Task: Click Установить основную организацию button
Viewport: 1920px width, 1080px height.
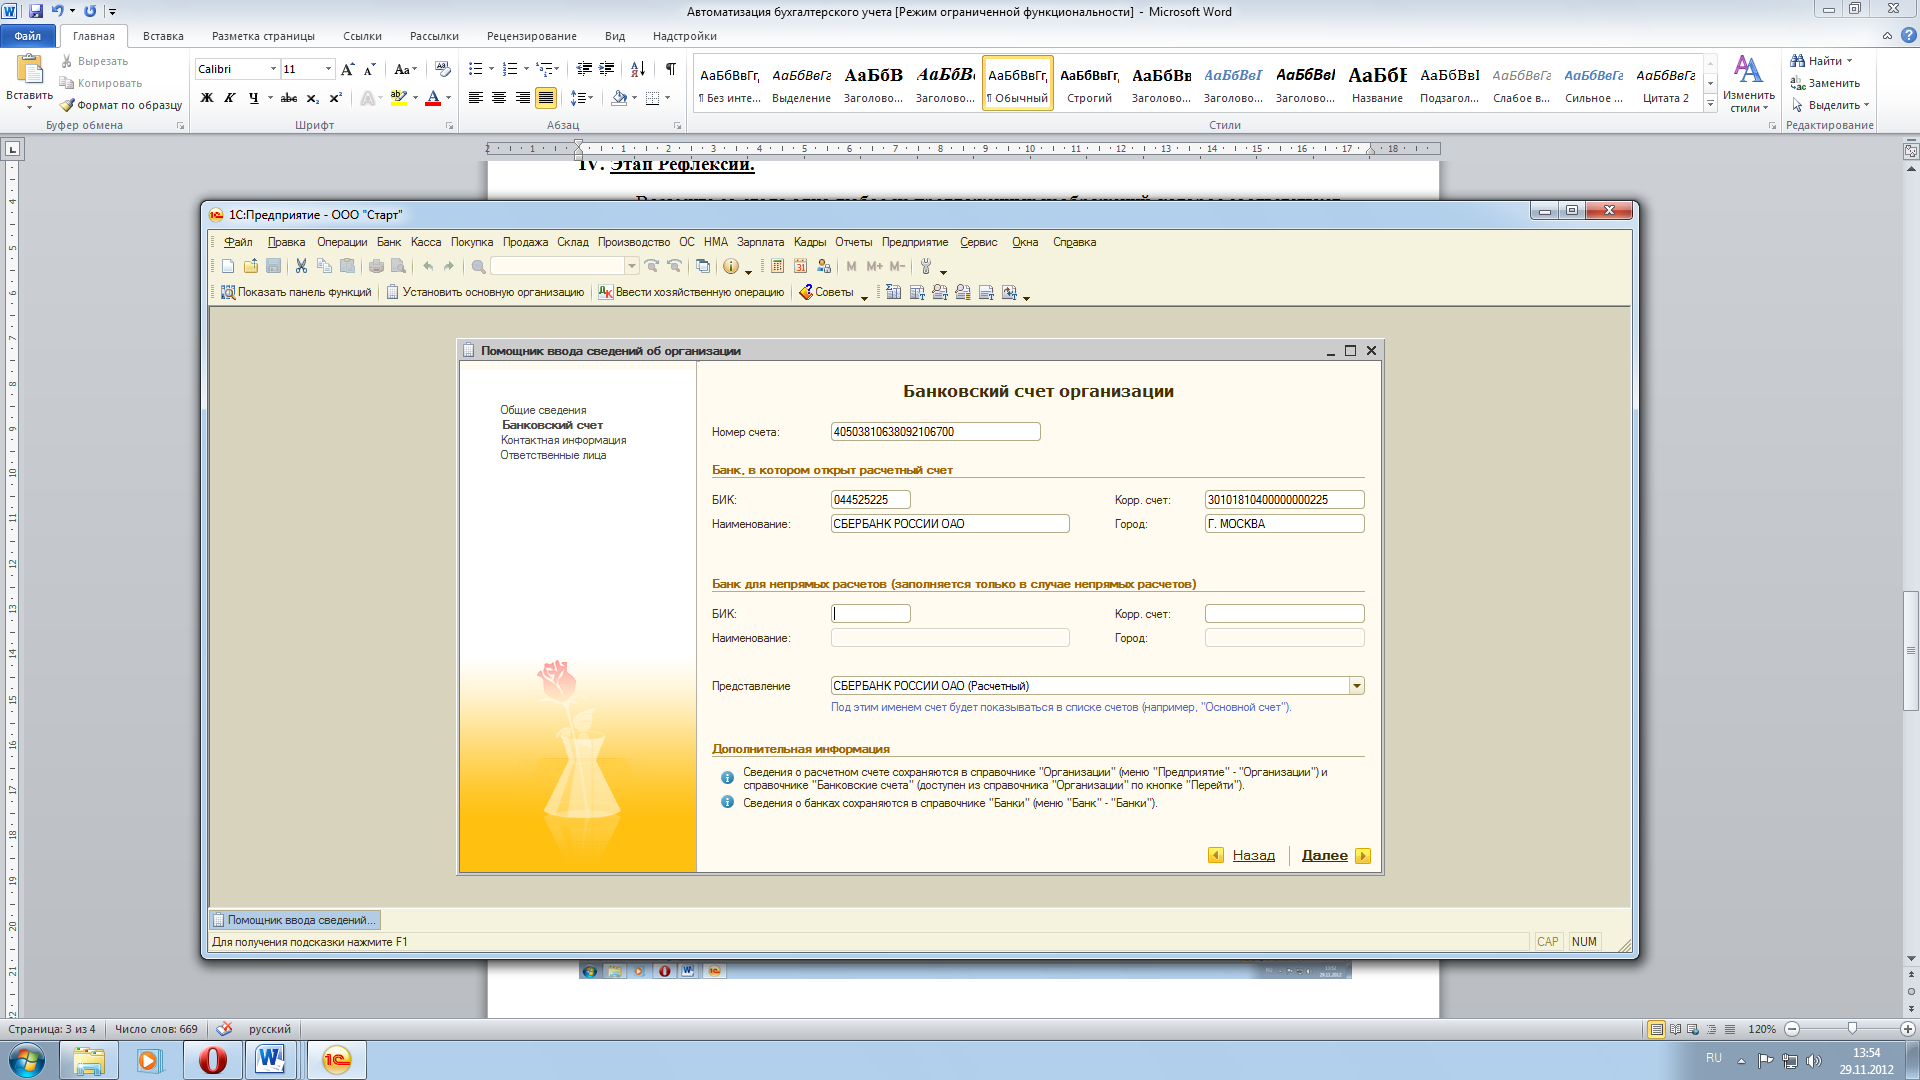Action: [485, 292]
